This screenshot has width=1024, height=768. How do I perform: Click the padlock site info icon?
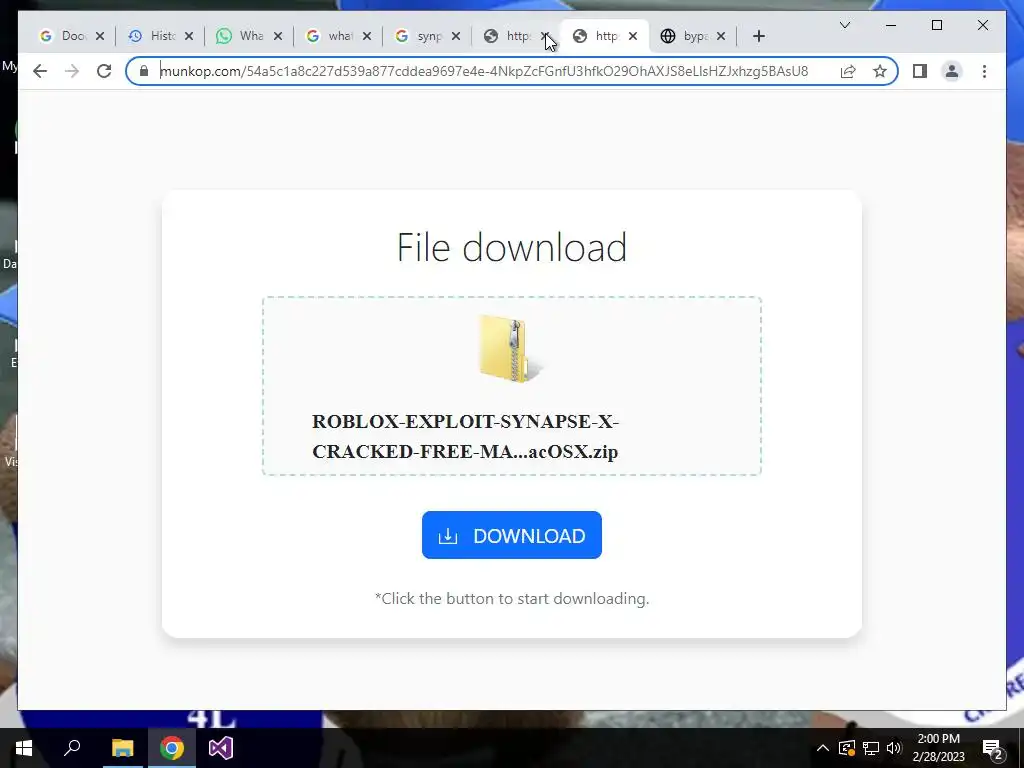(x=144, y=71)
